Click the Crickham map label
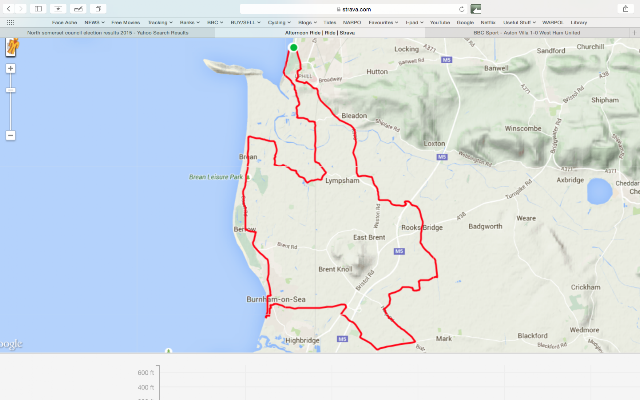Viewport: 640px width, 400px height. click(585, 287)
